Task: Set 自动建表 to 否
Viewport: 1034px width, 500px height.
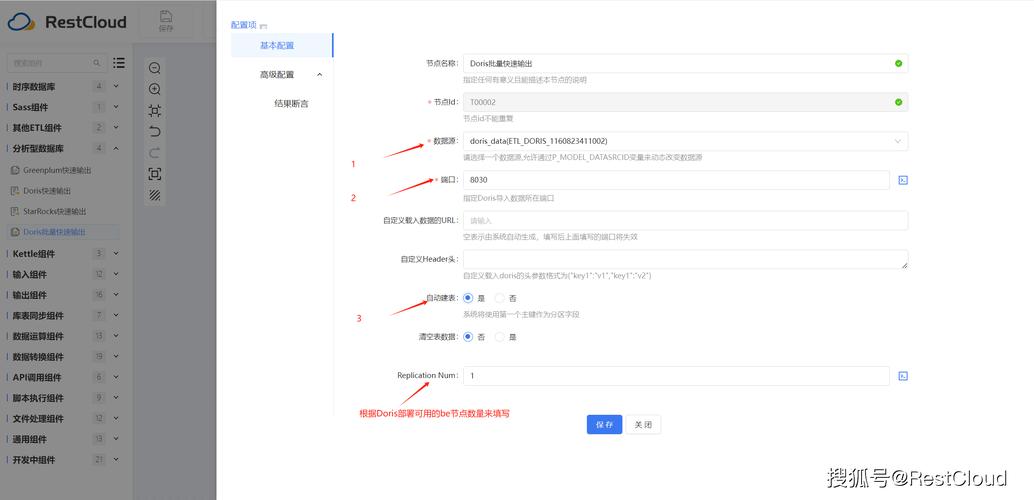Action: pyautogui.click(x=500, y=298)
